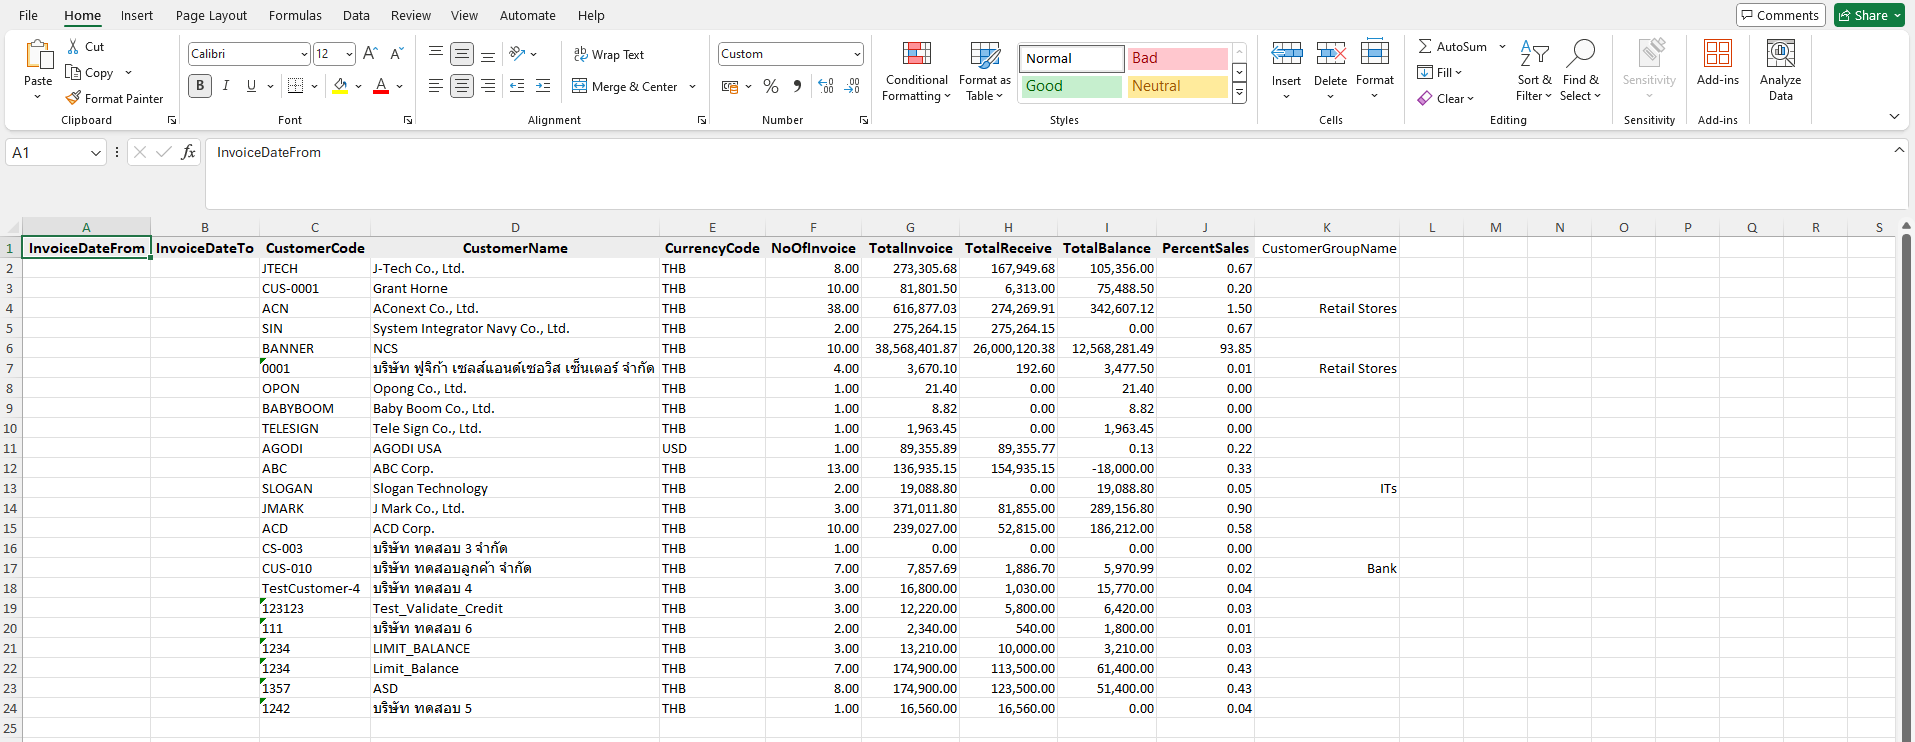Click Merge & Center button
This screenshot has height=742, width=1915.
coord(625,87)
